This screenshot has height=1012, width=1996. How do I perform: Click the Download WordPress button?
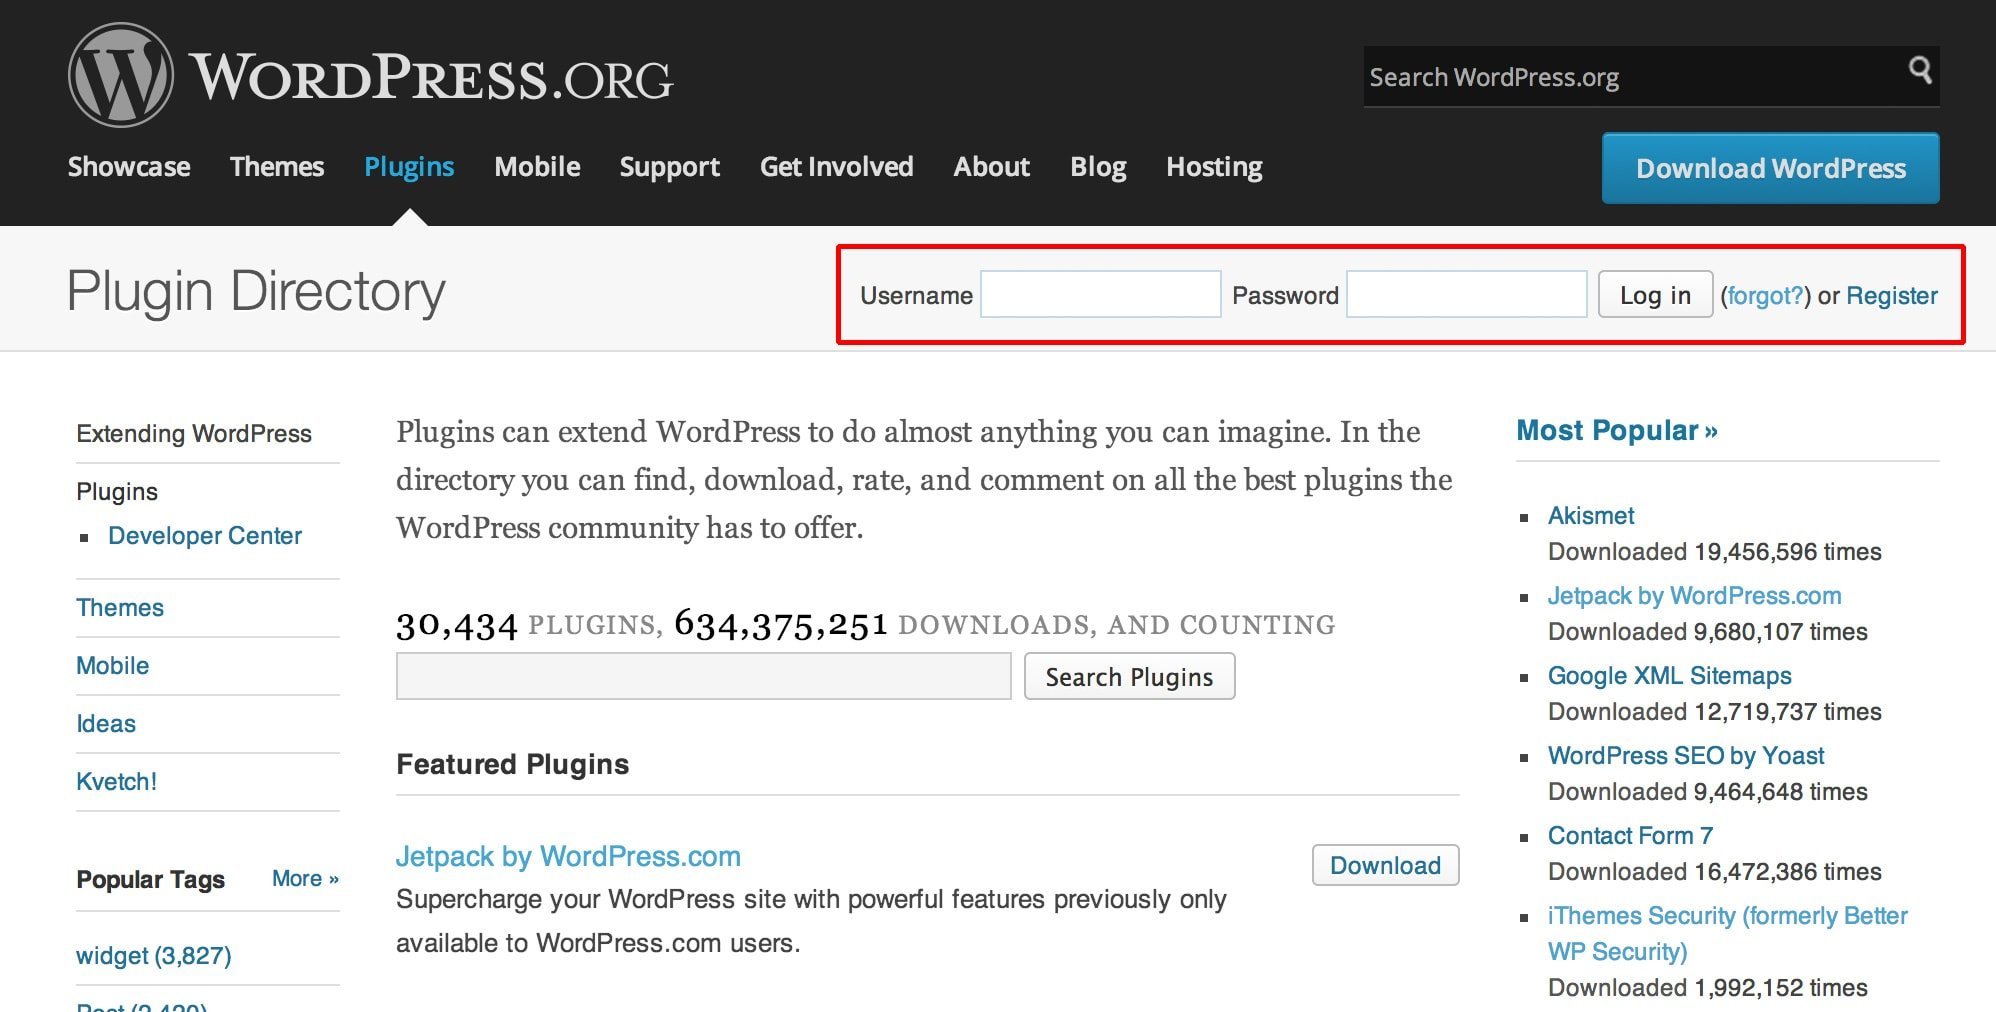[1771, 168]
